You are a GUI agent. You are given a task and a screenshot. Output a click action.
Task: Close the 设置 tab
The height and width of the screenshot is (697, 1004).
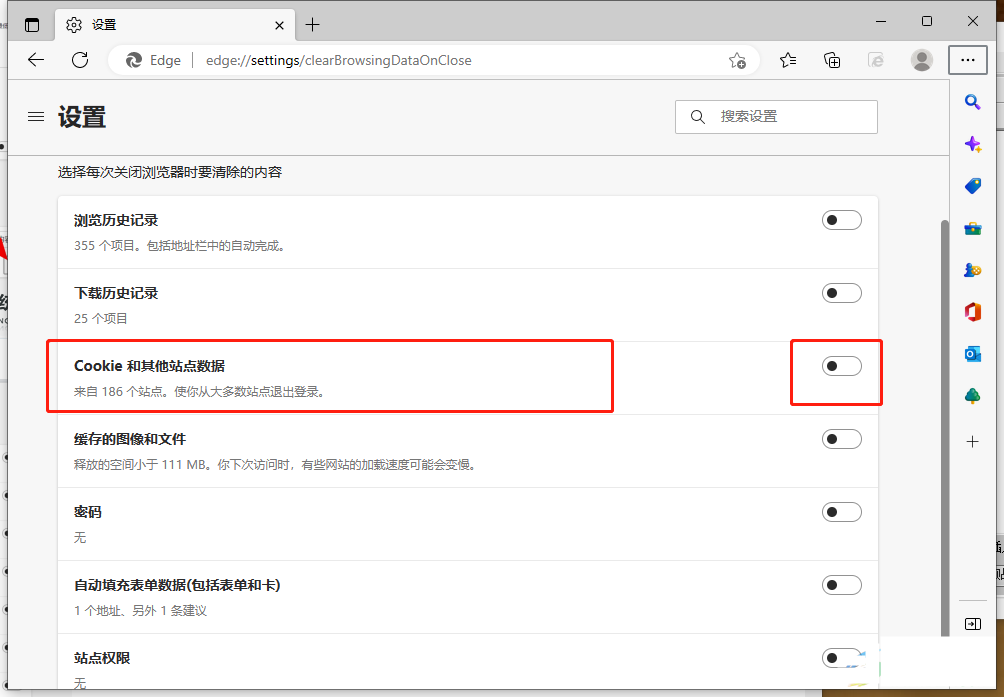[279, 25]
